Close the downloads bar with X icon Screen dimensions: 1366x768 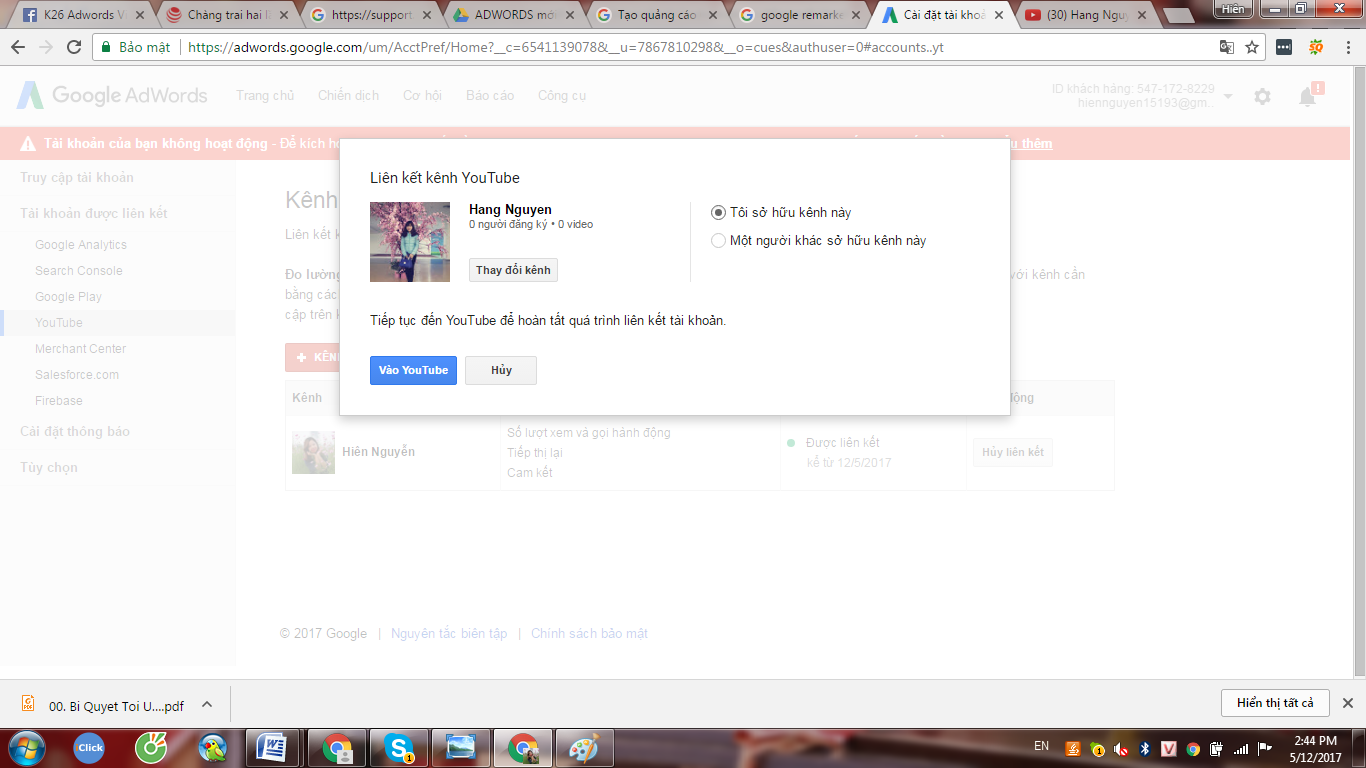pos(1347,703)
